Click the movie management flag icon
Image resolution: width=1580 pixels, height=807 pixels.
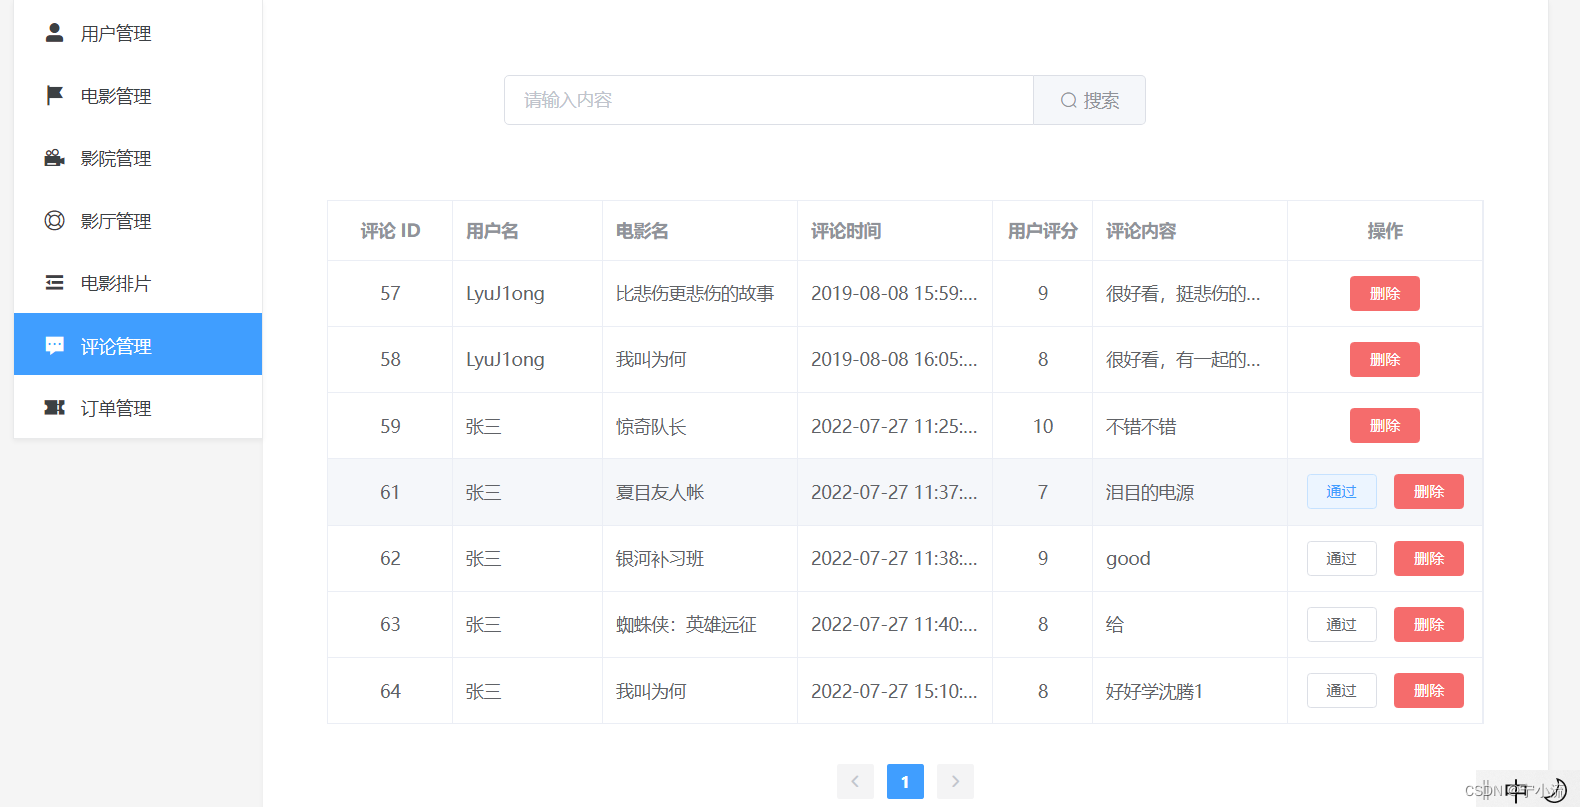pyautogui.click(x=55, y=96)
